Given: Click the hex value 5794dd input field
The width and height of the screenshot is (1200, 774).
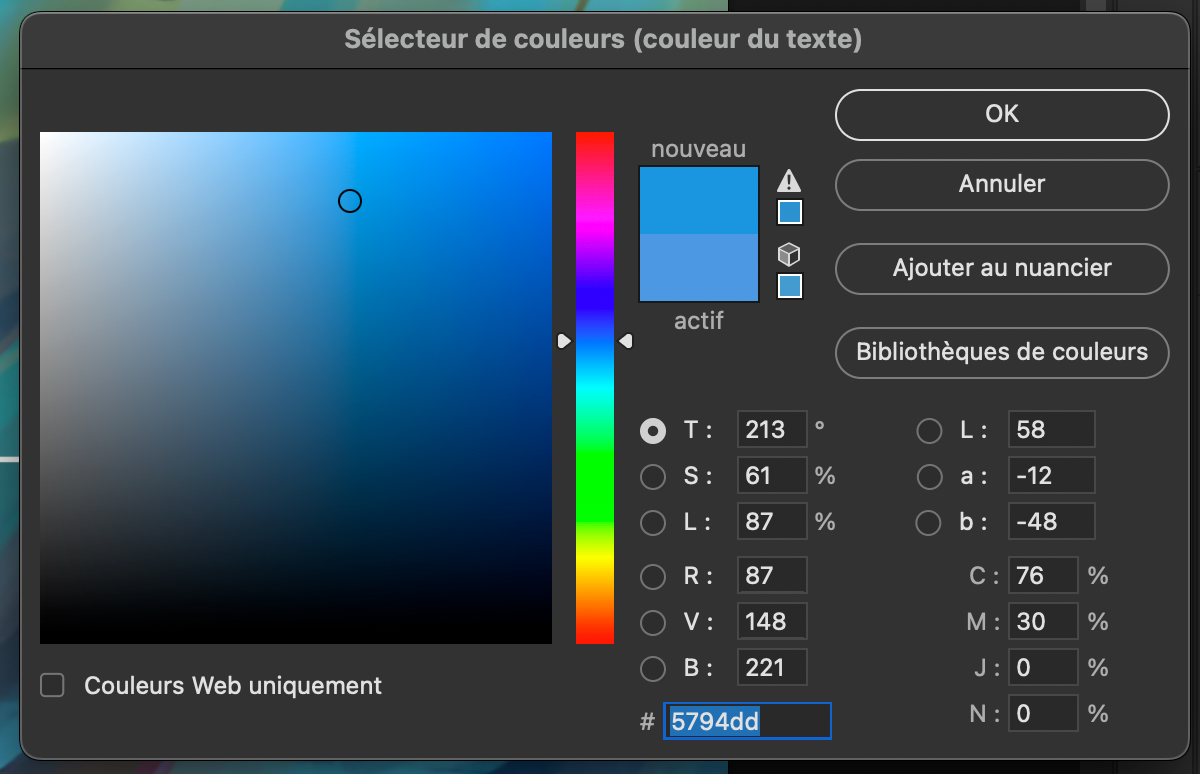Looking at the screenshot, I should pyautogui.click(x=747, y=720).
